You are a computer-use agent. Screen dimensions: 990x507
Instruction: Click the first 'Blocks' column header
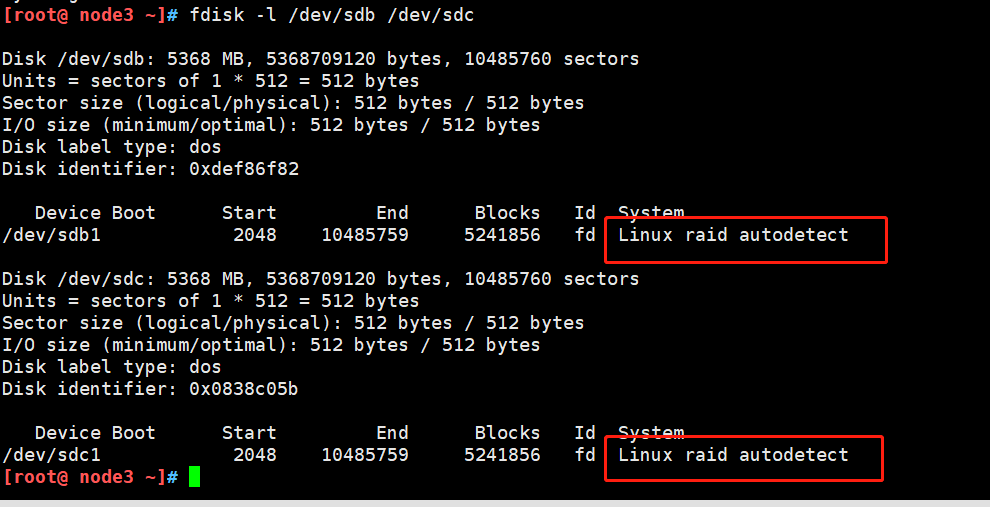507,213
